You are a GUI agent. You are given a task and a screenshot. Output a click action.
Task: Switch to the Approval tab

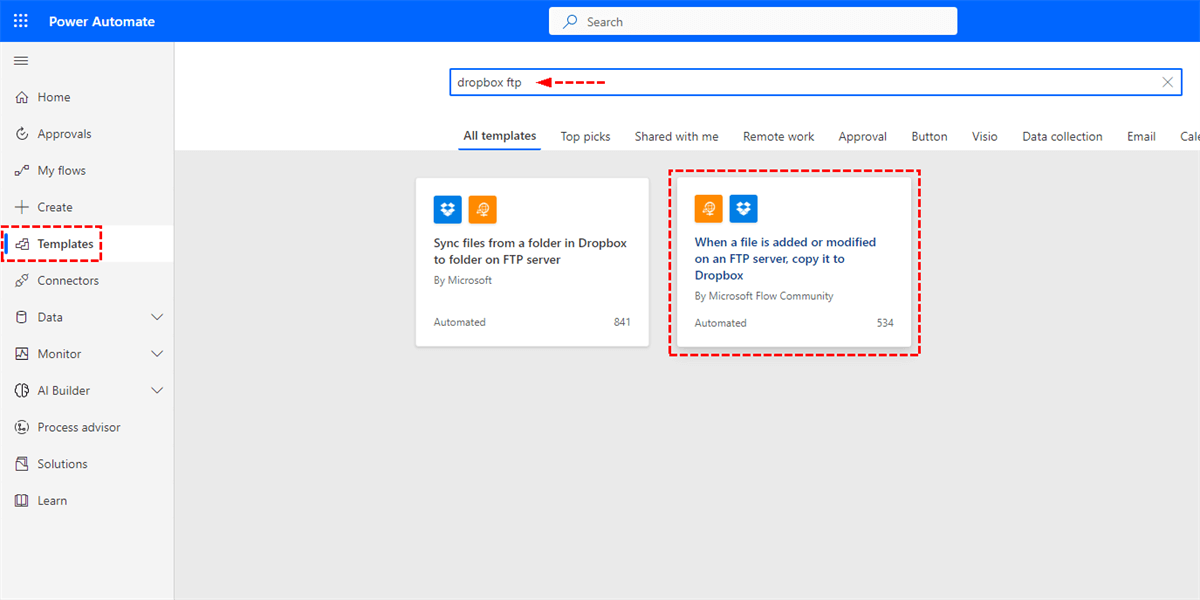point(863,137)
